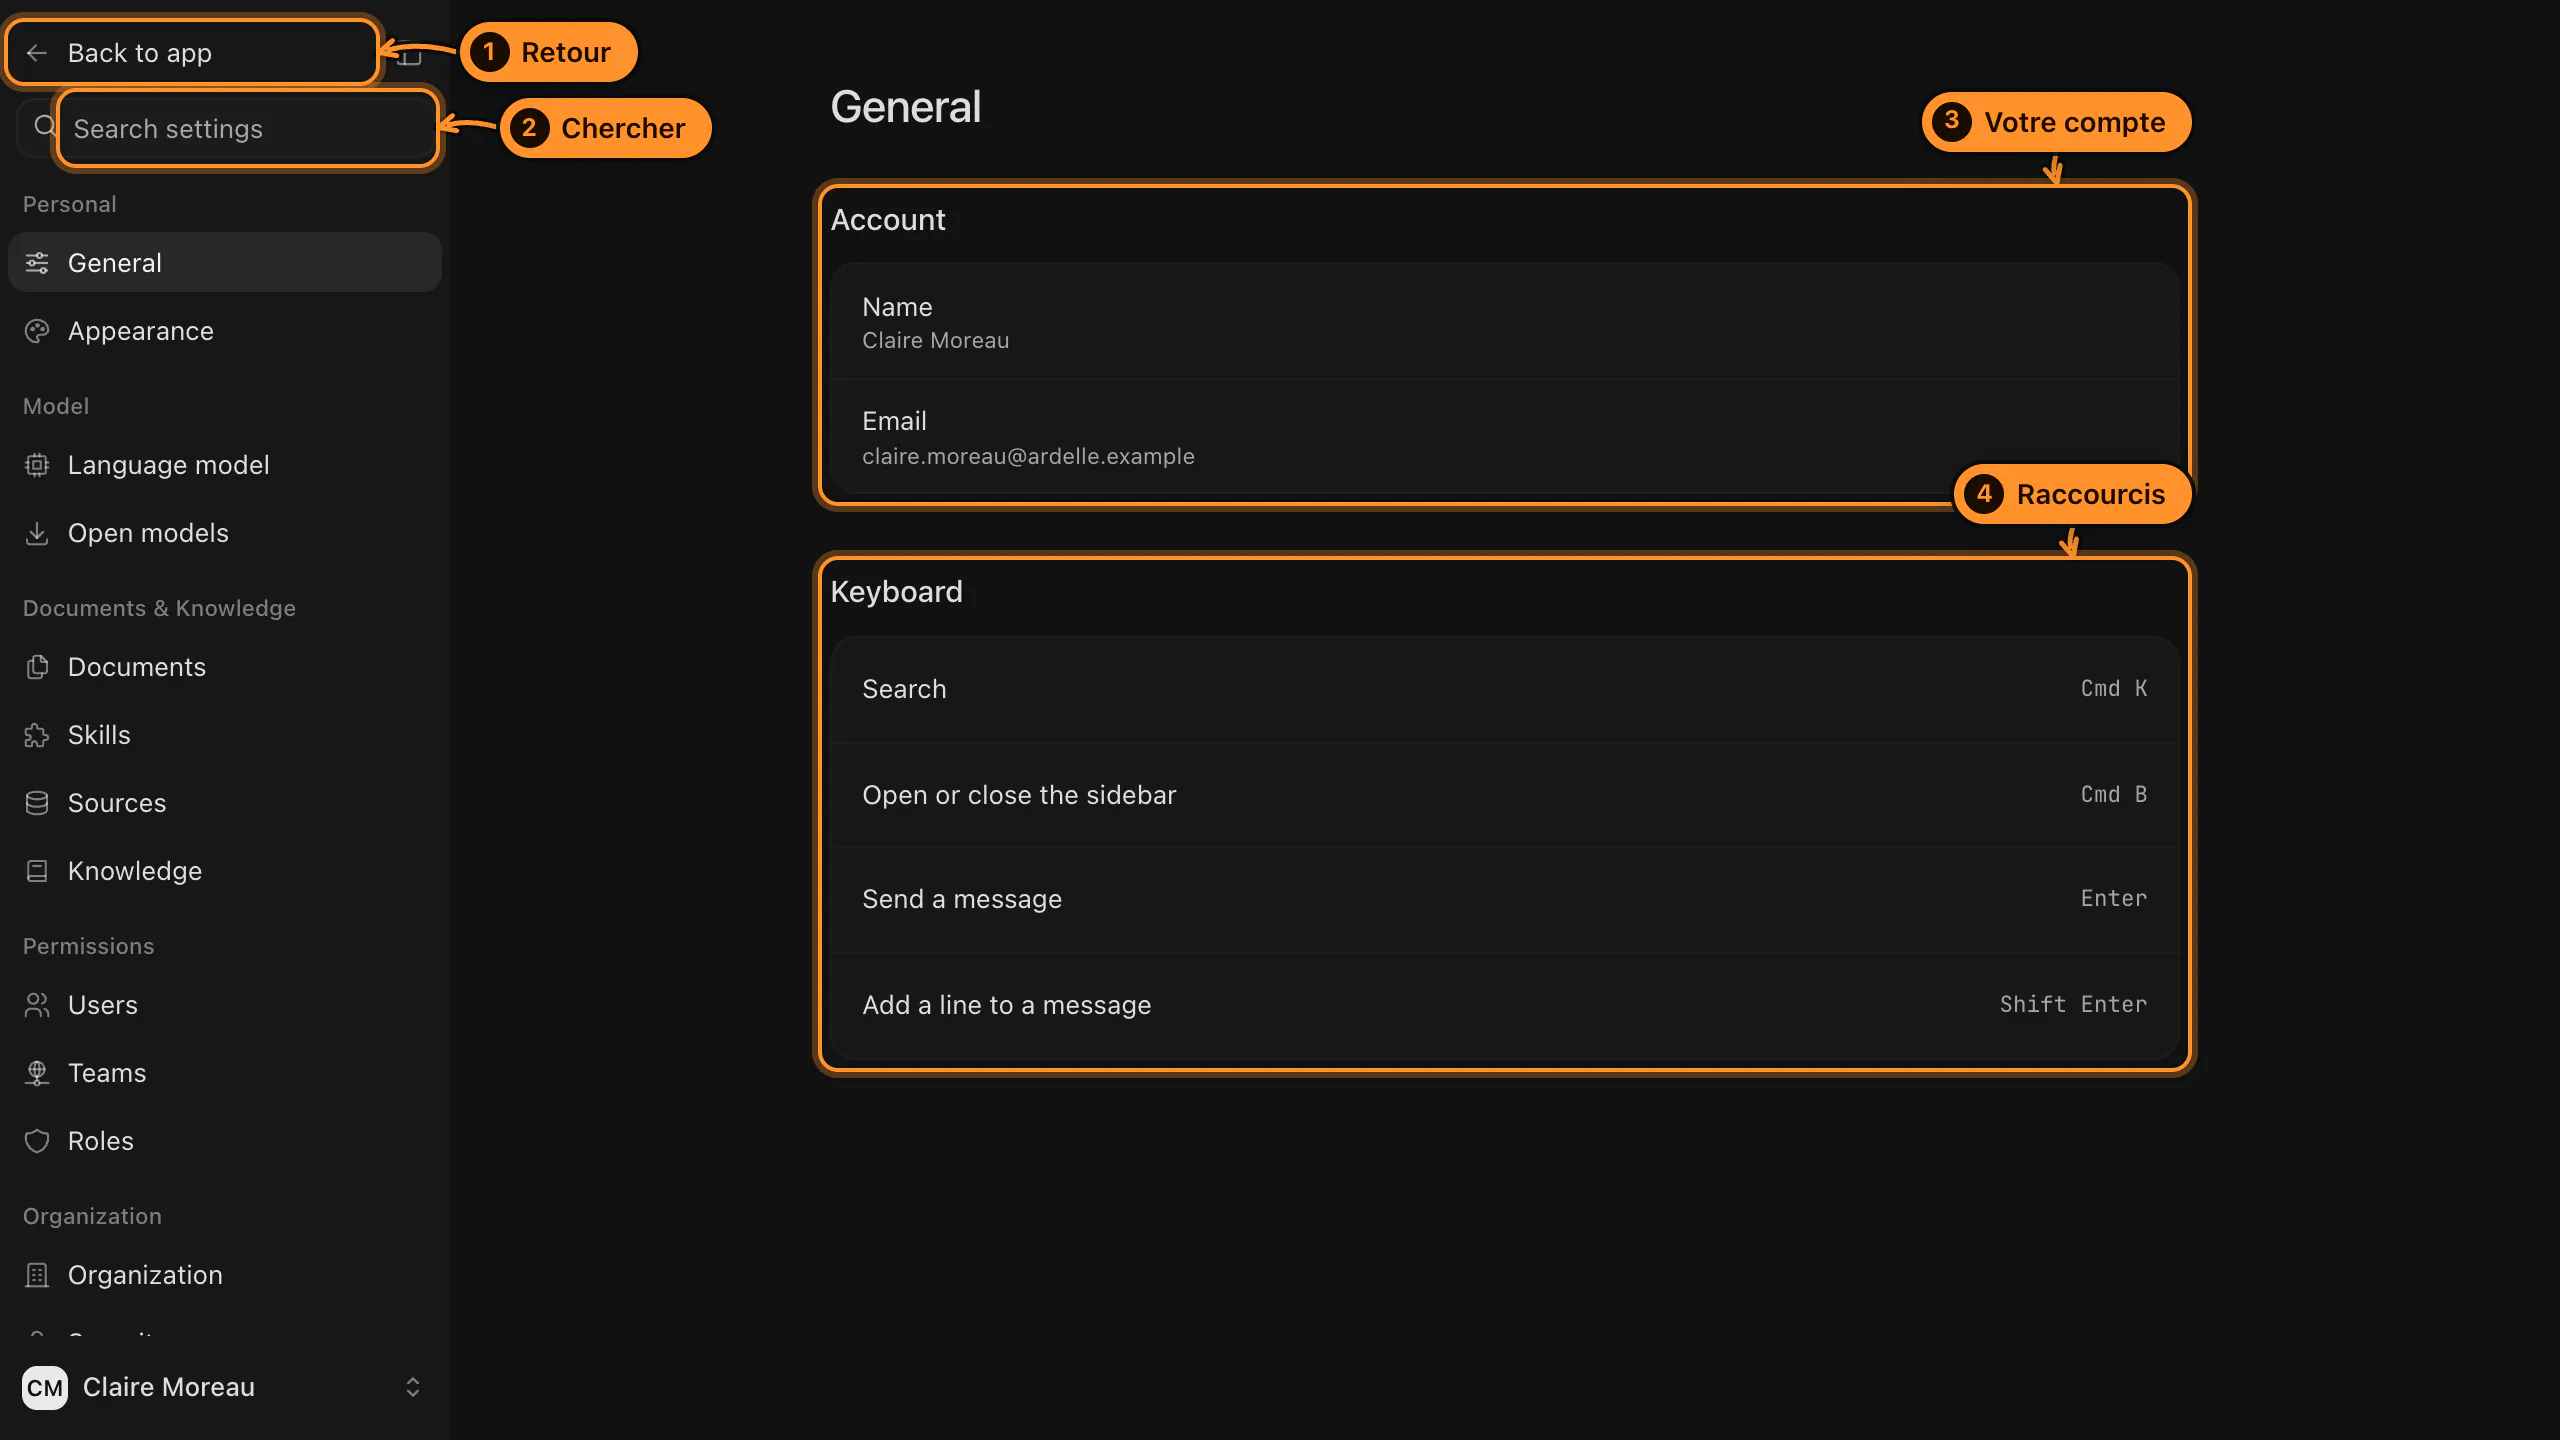Open the Roles settings
This screenshot has width=2560, height=1440.
point(225,1141)
